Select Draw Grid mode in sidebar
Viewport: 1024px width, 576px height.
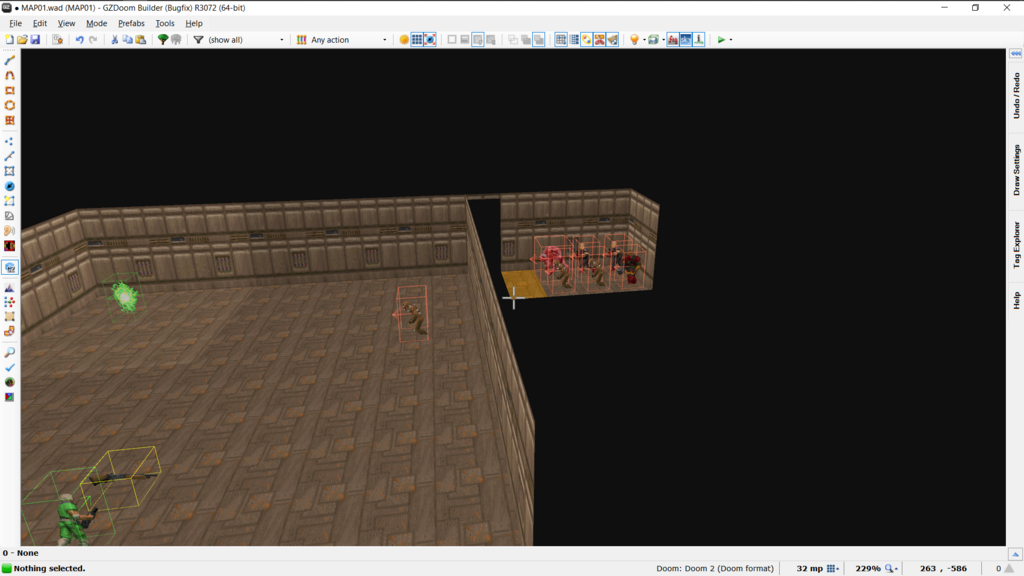(x=9, y=120)
